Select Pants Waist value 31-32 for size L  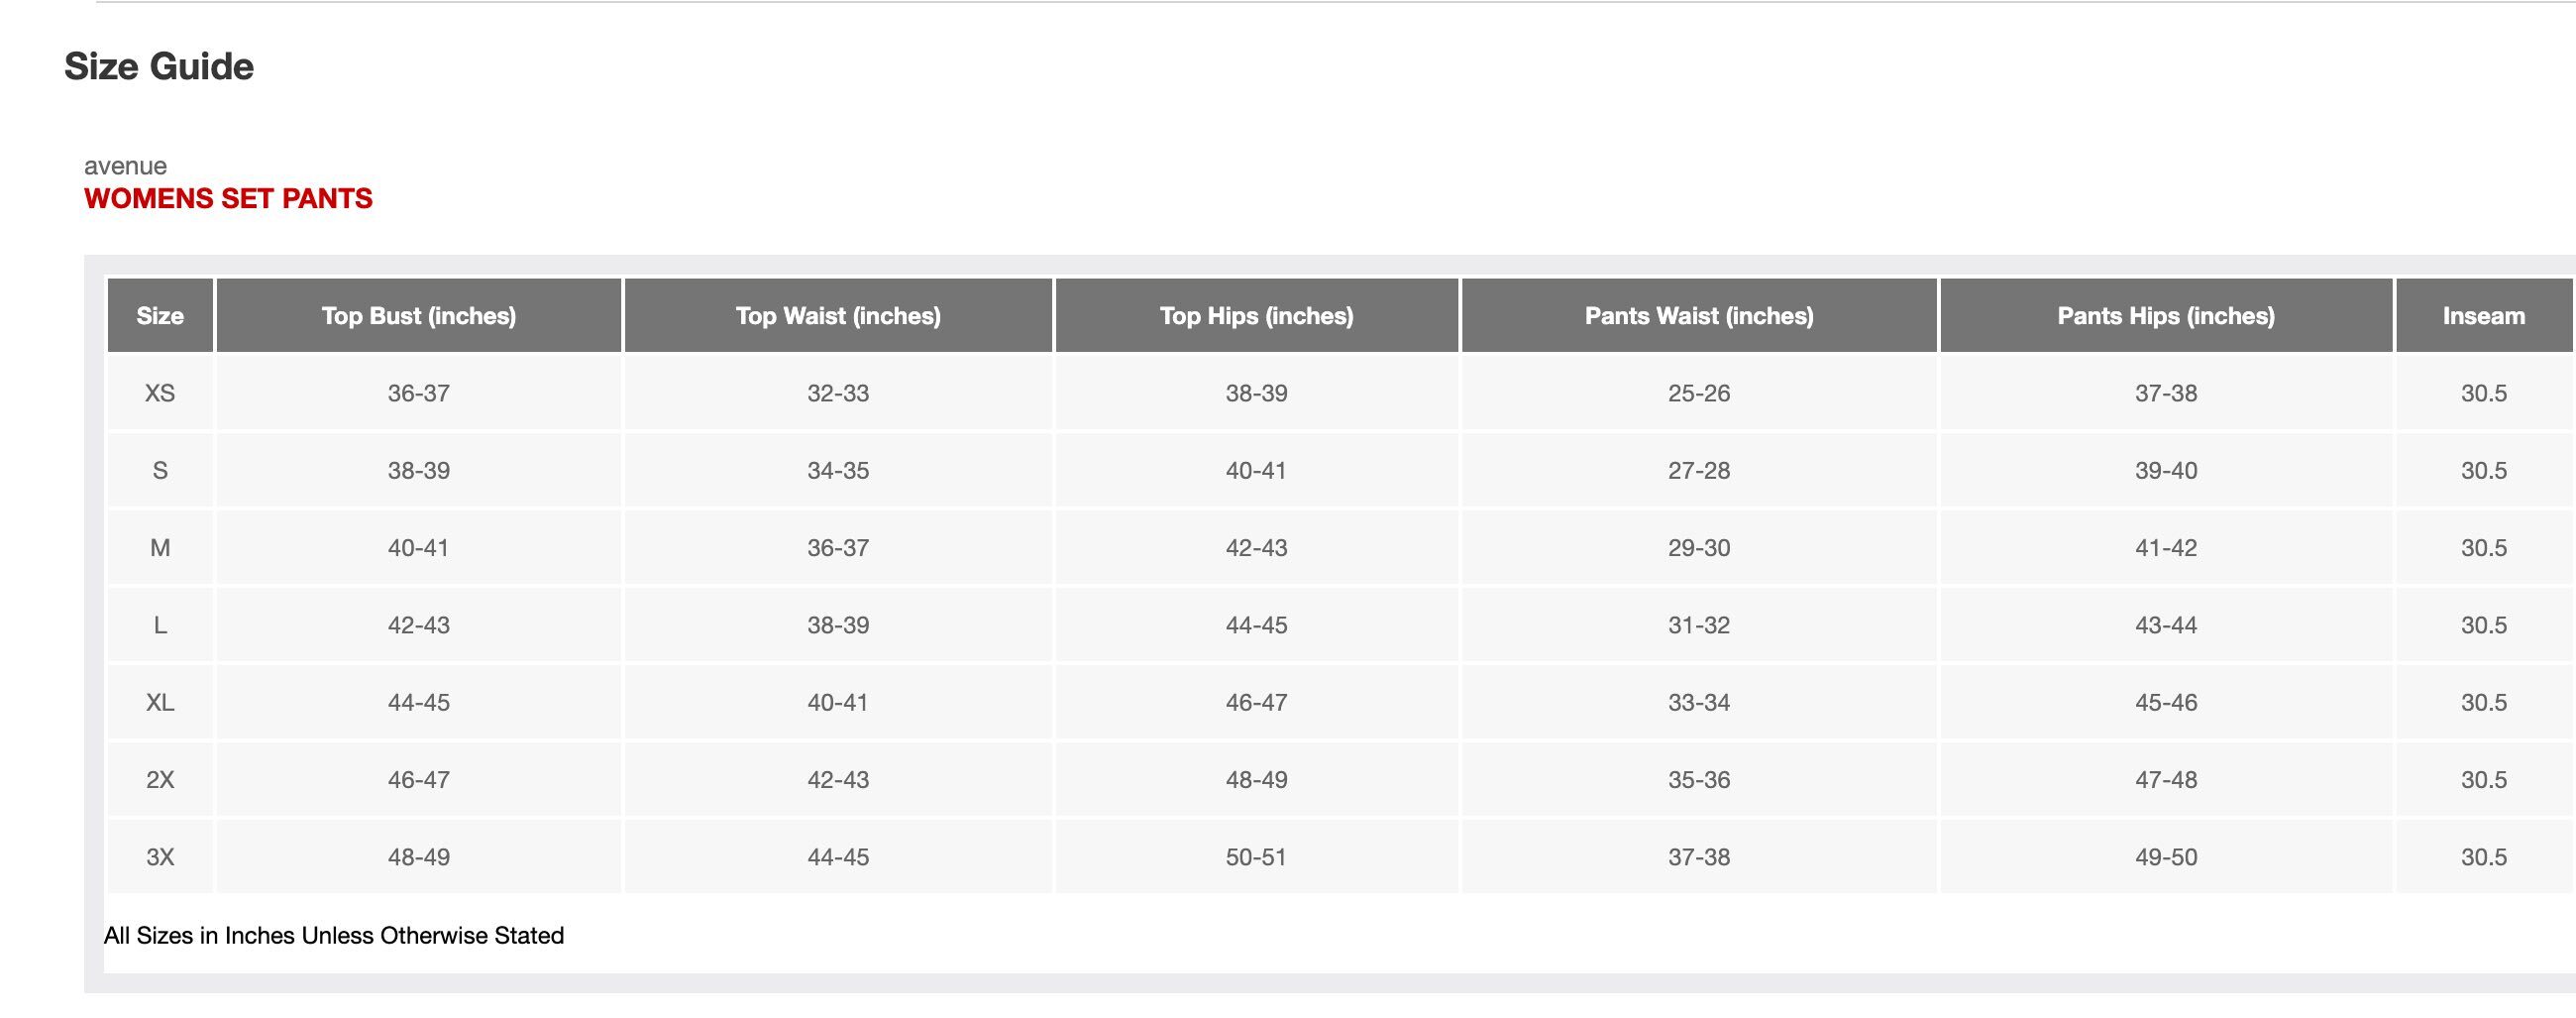tap(1698, 625)
